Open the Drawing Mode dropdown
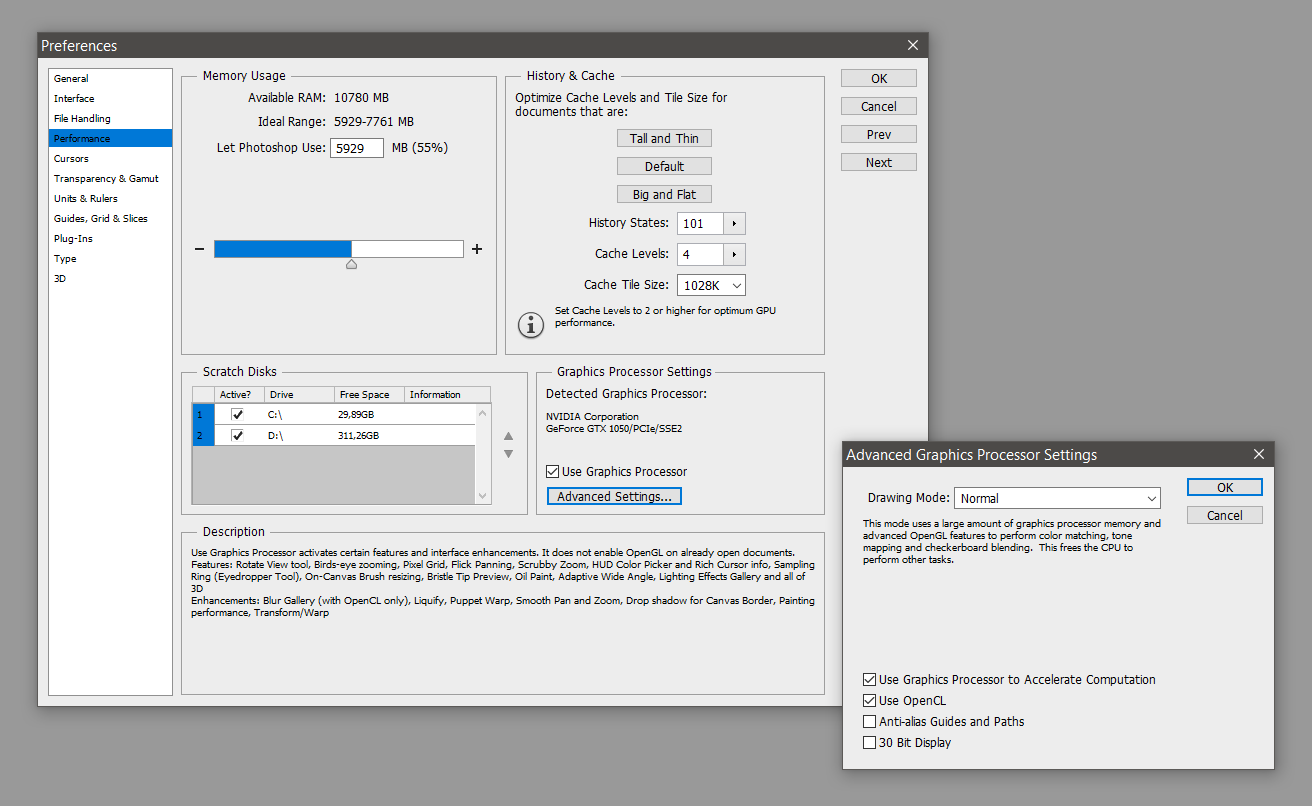 click(1057, 498)
